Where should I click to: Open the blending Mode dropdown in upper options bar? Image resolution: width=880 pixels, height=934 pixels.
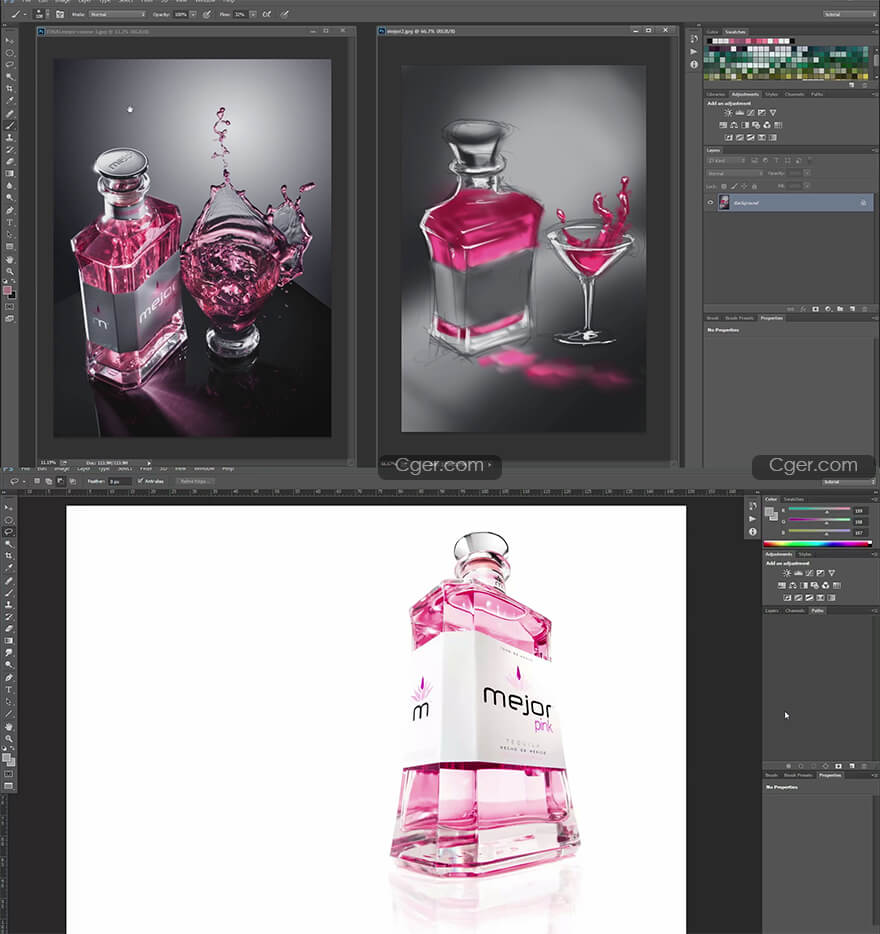tap(117, 14)
